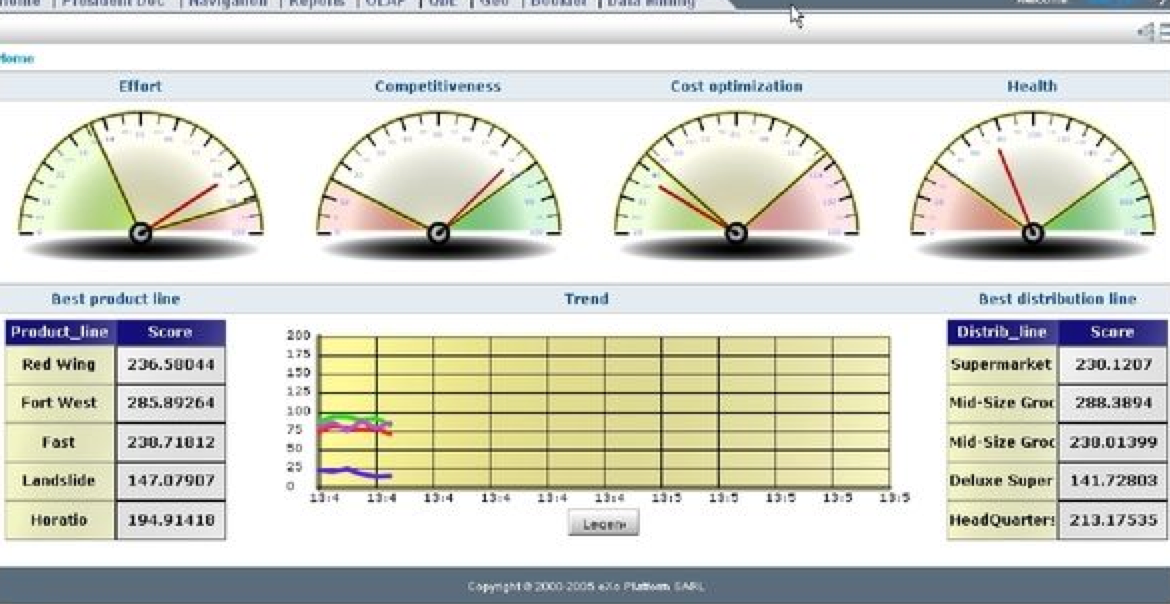This screenshot has width=1170, height=604.
Task: Click the Fort West score cell
Action: coord(171,402)
